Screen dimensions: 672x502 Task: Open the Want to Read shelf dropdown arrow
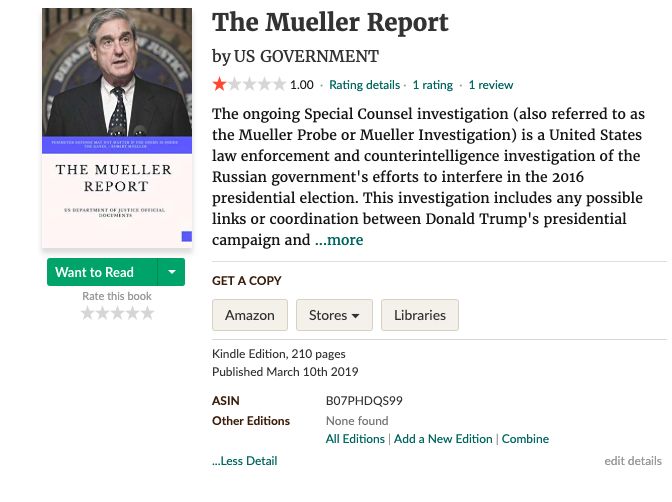click(x=171, y=272)
